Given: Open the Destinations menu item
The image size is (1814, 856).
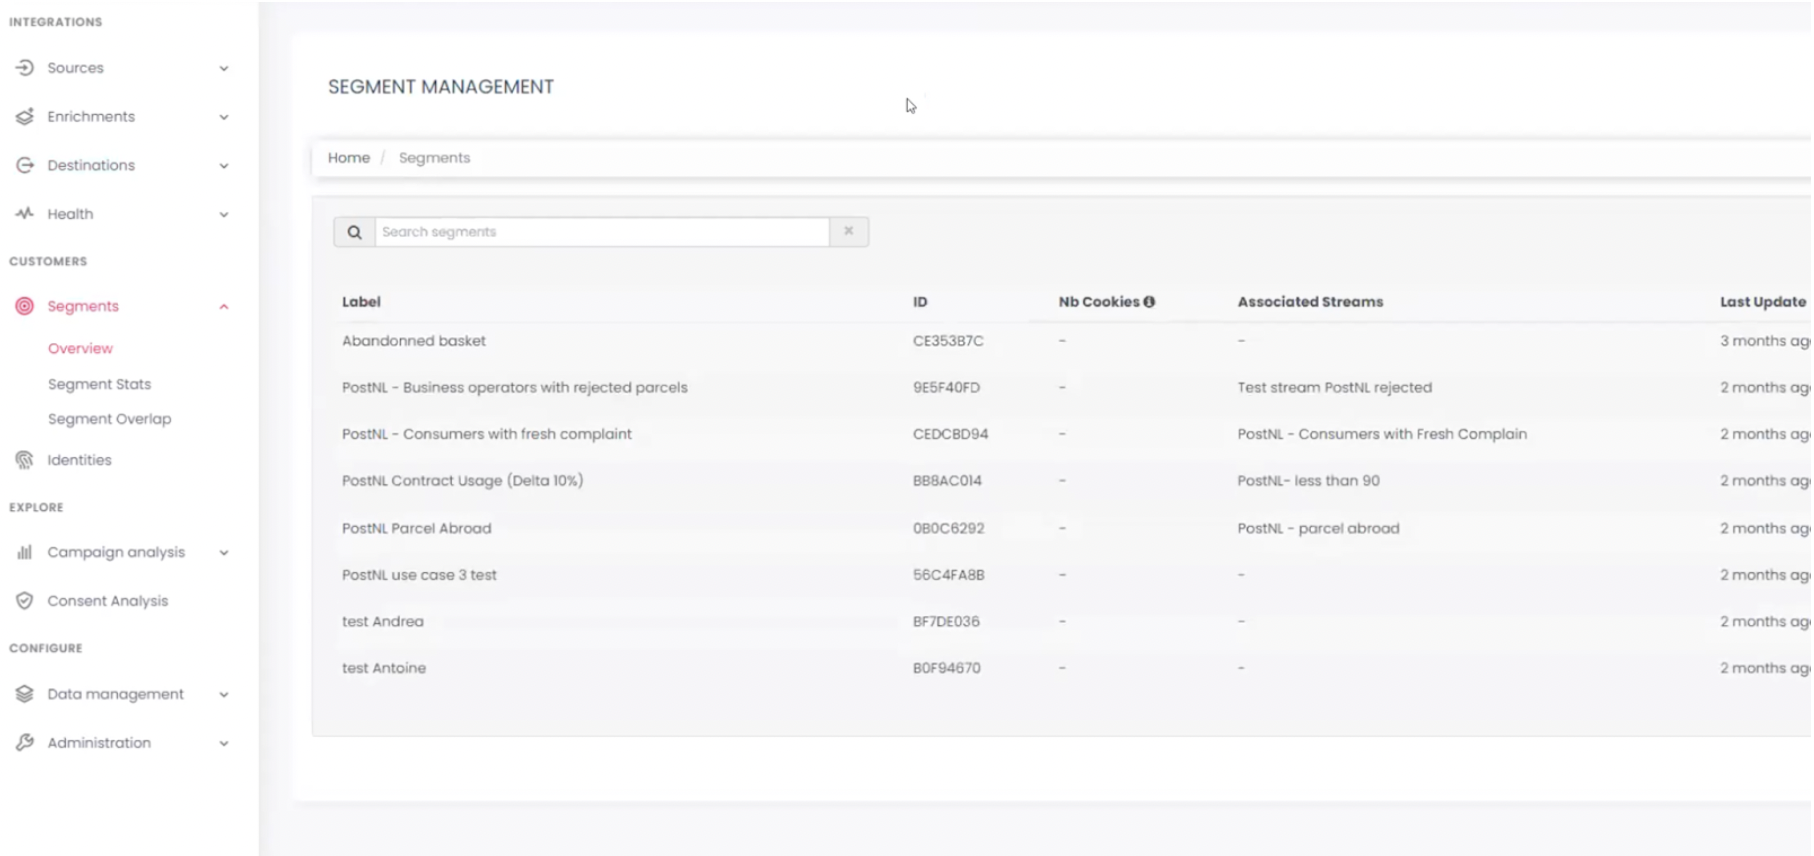Looking at the screenshot, I should (x=91, y=165).
